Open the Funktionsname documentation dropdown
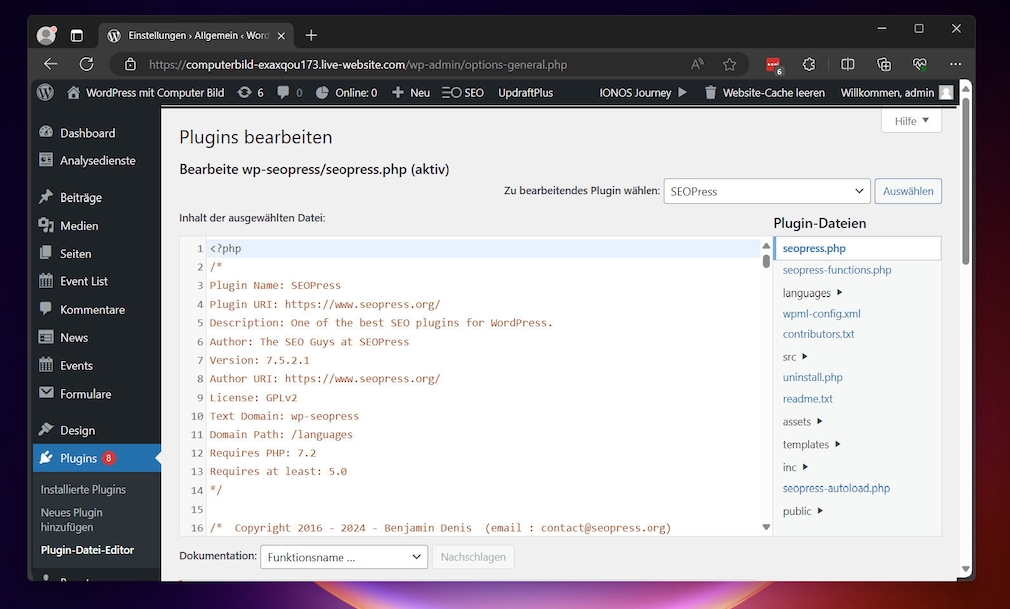Image resolution: width=1010 pixels, height=609 pixels. (343, 557)
